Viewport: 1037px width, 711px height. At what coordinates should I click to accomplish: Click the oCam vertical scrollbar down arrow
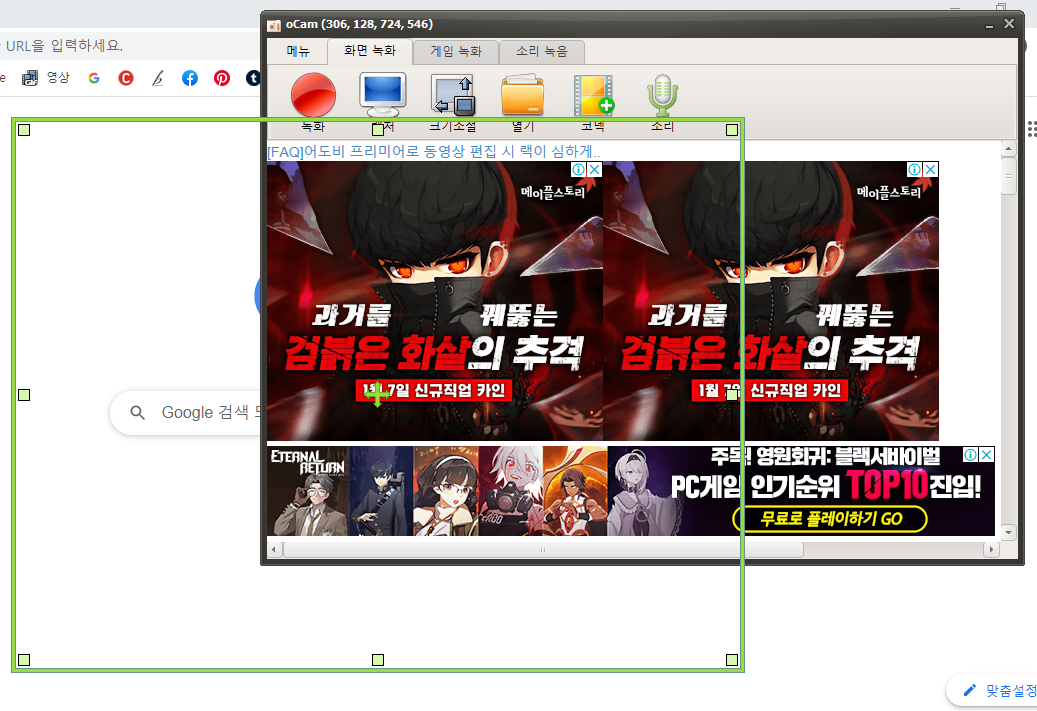pyautogui.click(x=1008, y=532)
